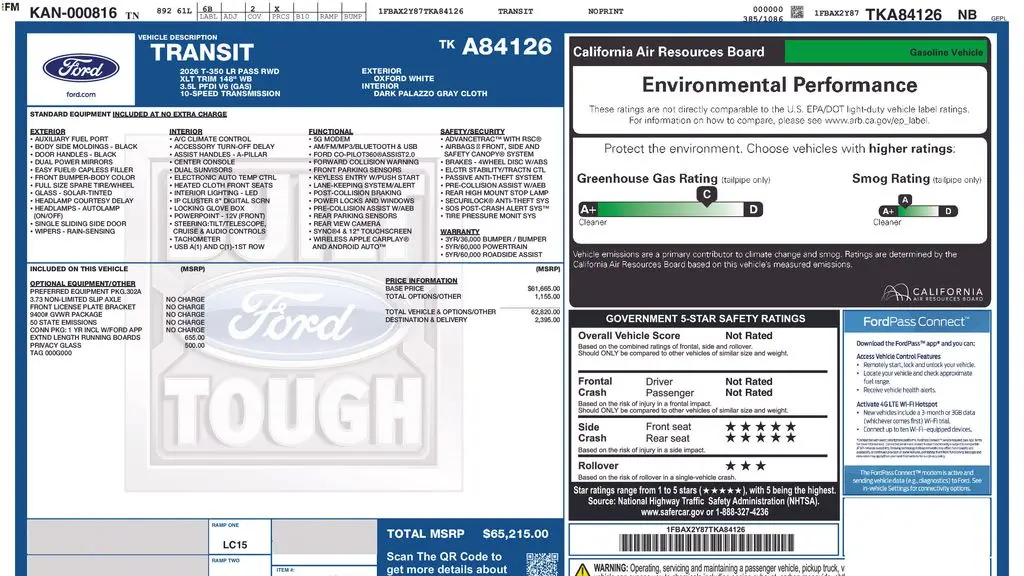Click the TACHOMETER item

point(197,239)
